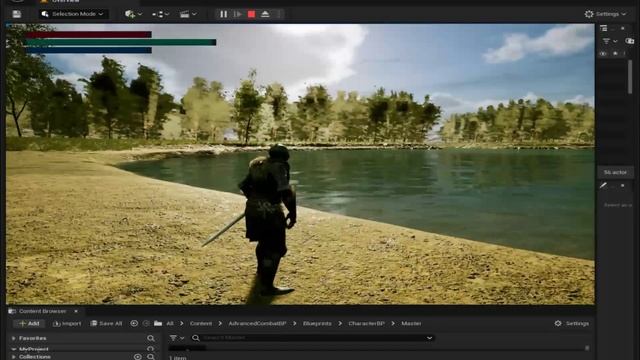The image size is (640, 360).
Task: Go back in Content Browser history
Action: point(134,323)
